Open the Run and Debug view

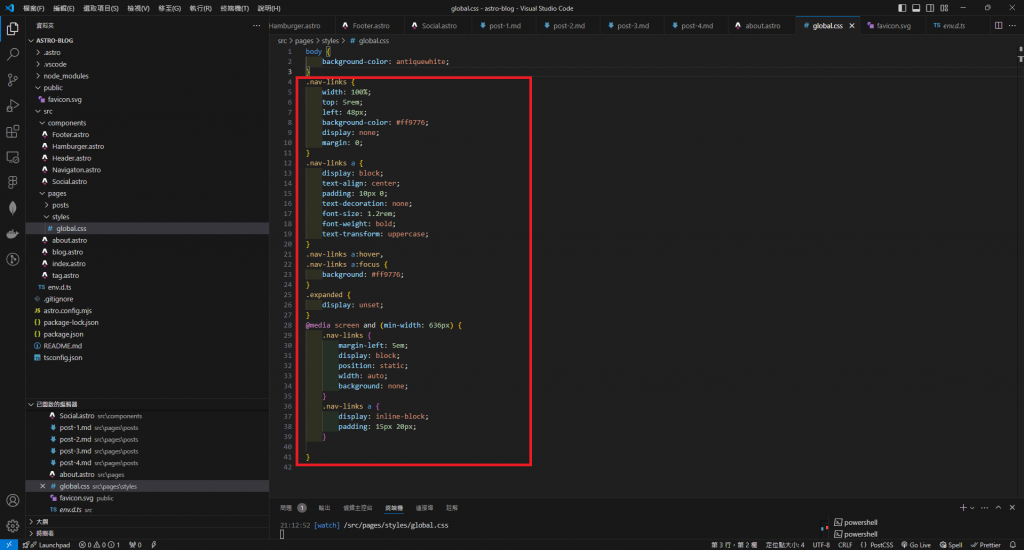click(x=12, y=105)
